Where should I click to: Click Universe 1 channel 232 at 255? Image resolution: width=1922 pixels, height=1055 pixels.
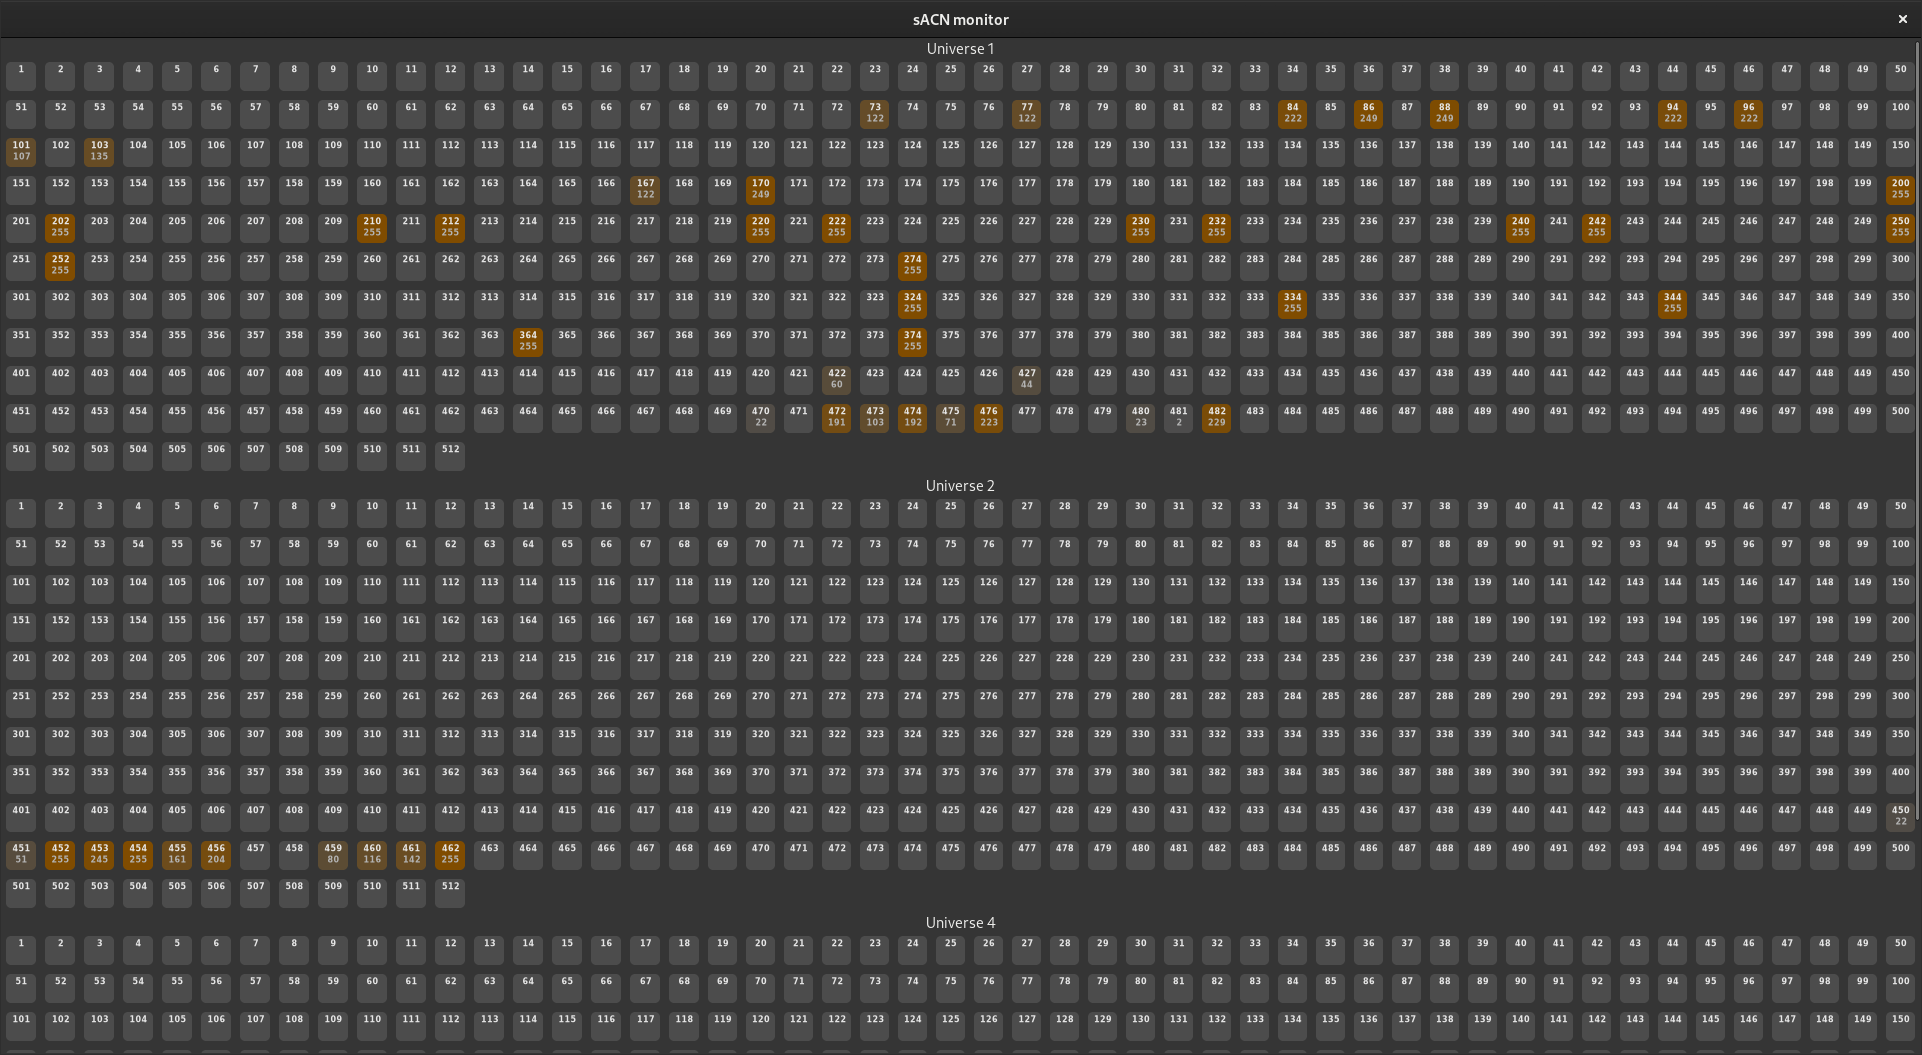click(1217, 227)
